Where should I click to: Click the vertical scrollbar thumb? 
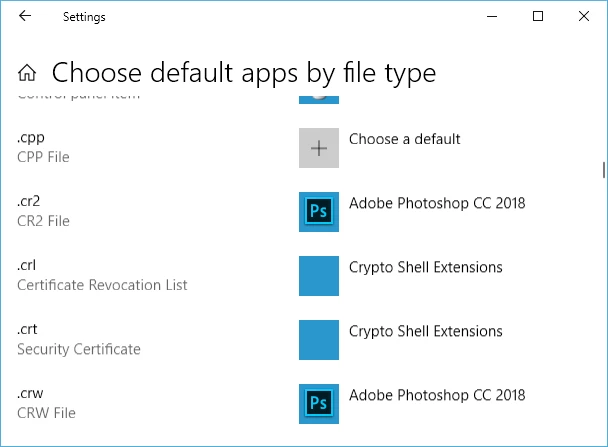[x=604, y=170]
